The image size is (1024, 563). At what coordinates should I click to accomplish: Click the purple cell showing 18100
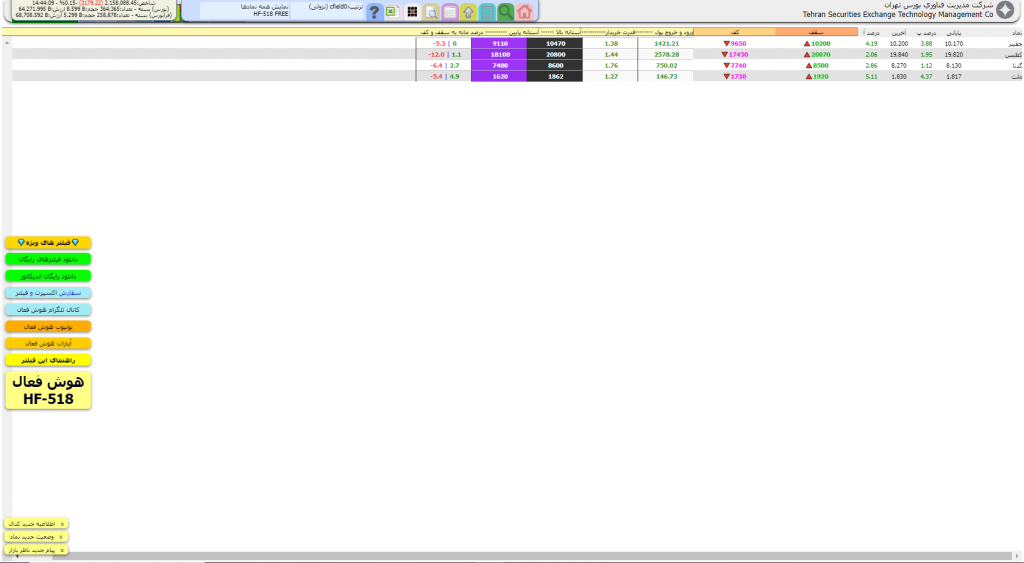click(x=499, y=55)
